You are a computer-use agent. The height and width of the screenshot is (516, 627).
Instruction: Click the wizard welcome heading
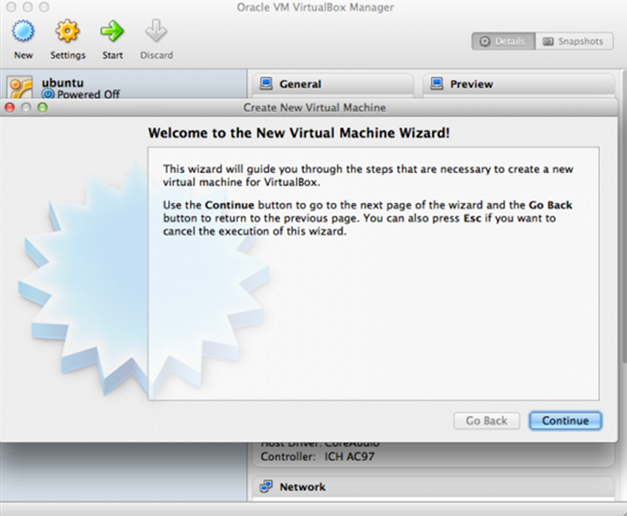click(299, 133)
